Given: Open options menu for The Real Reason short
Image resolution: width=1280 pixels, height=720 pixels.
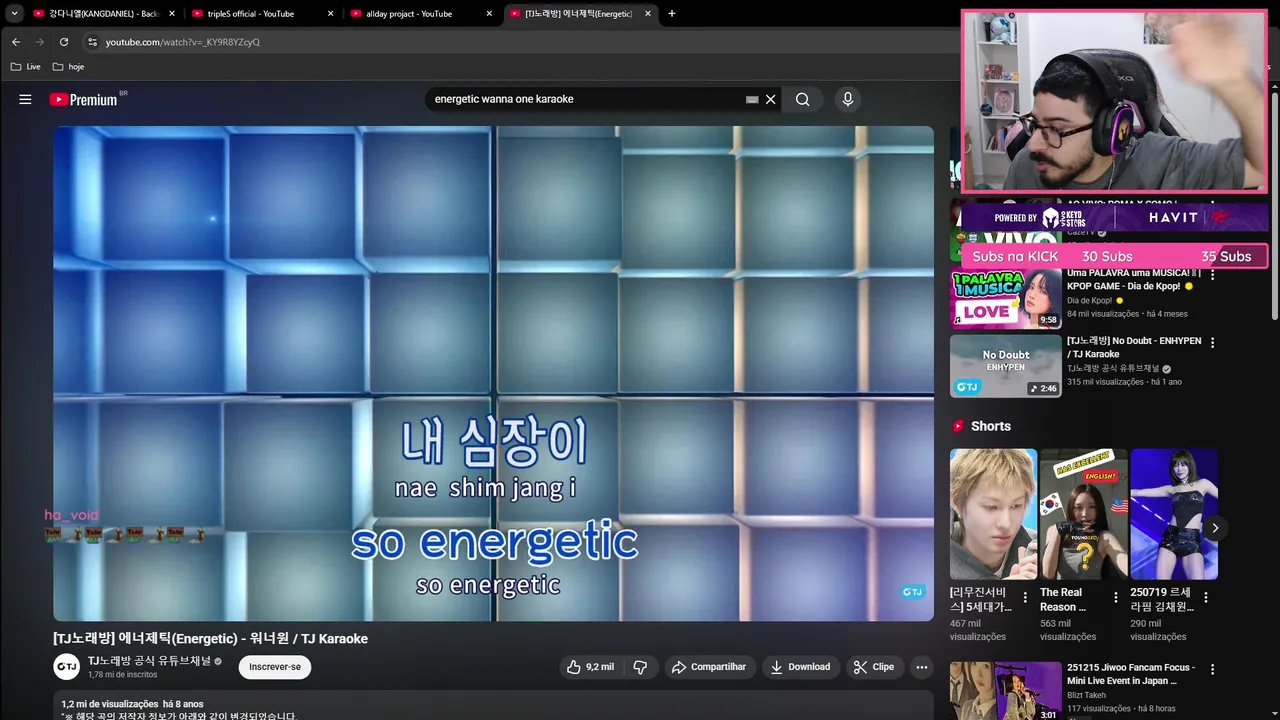Looking at the screenshot, I should tap(1115, 598).
